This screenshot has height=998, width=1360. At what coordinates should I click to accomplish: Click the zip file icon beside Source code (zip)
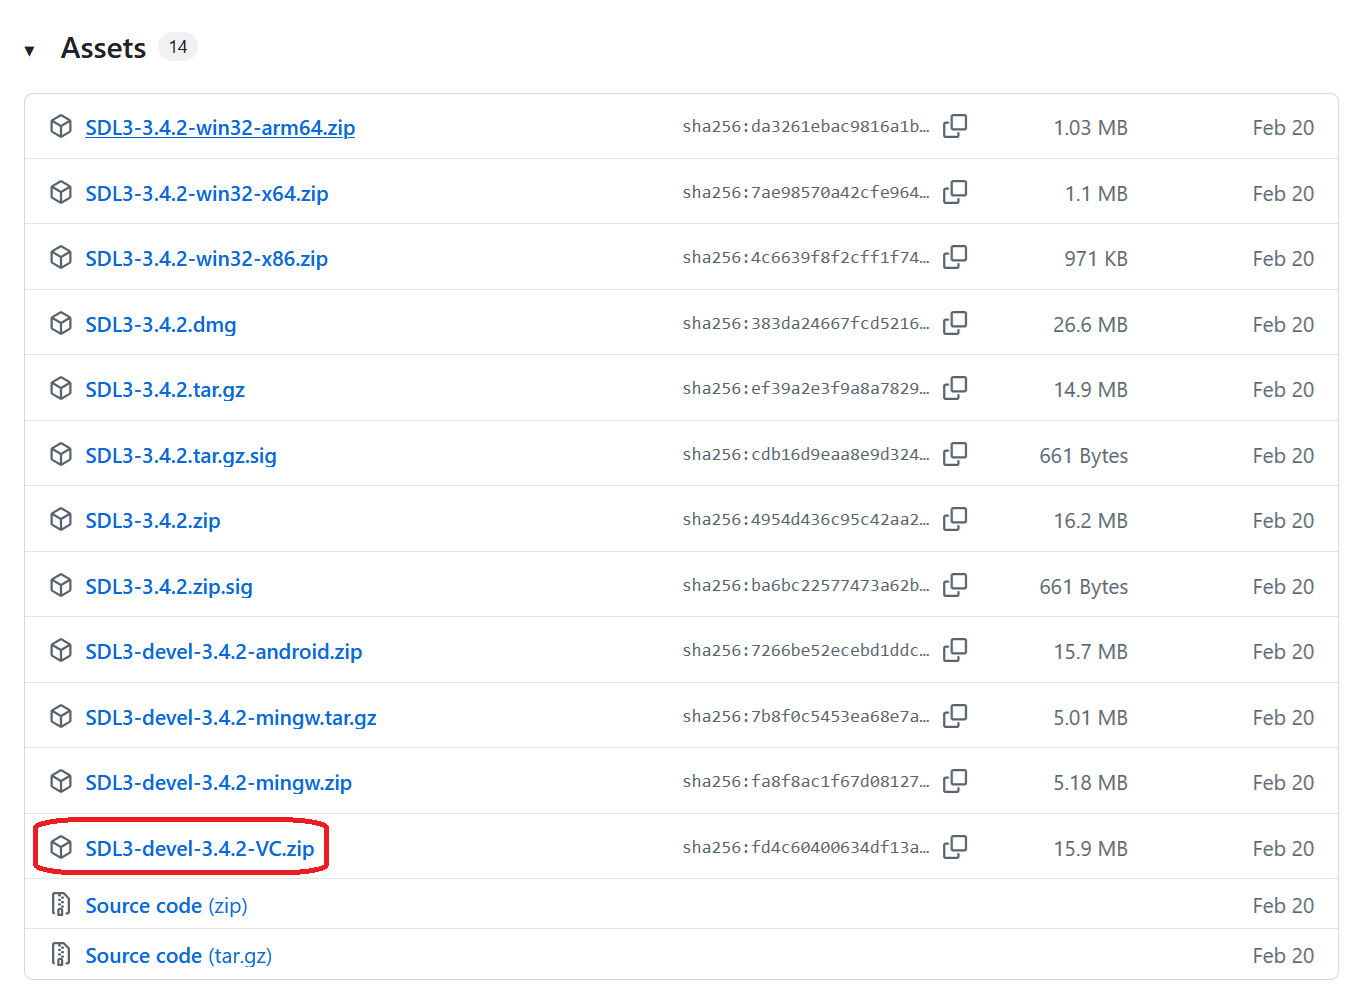pyautogui.click(x=61, y=904)
